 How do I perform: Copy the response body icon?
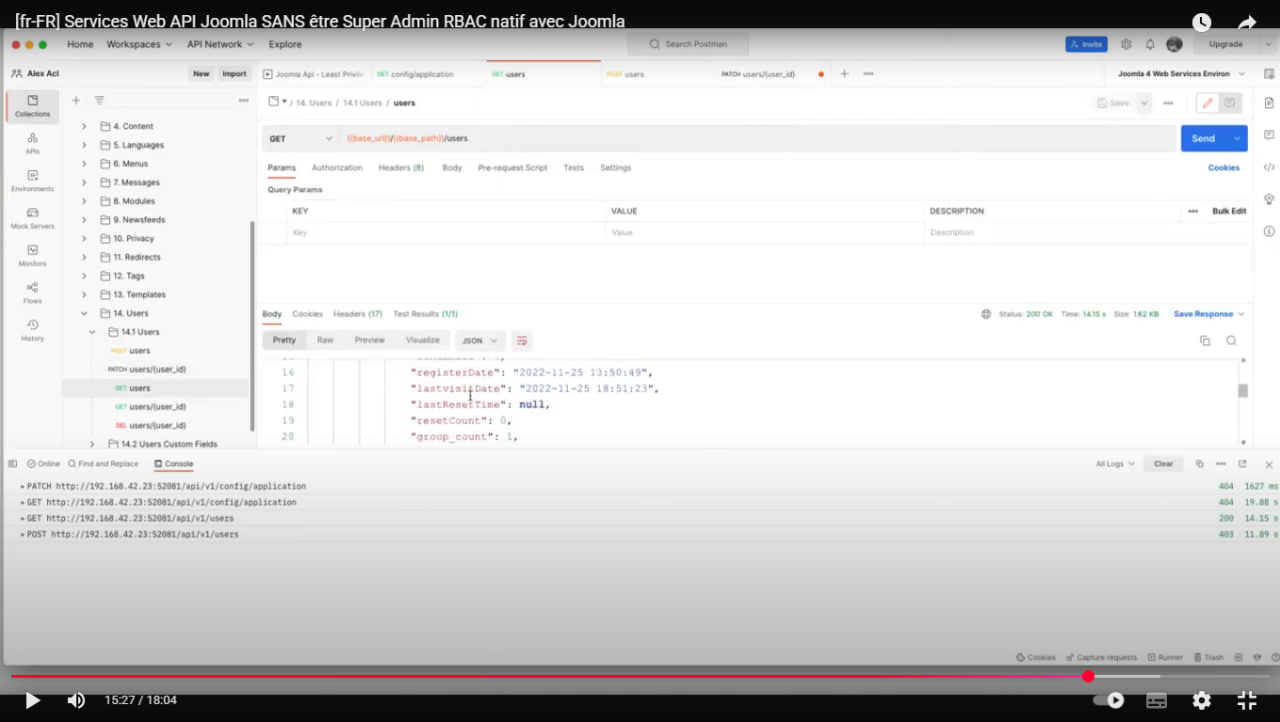(x=1205, y=341)
